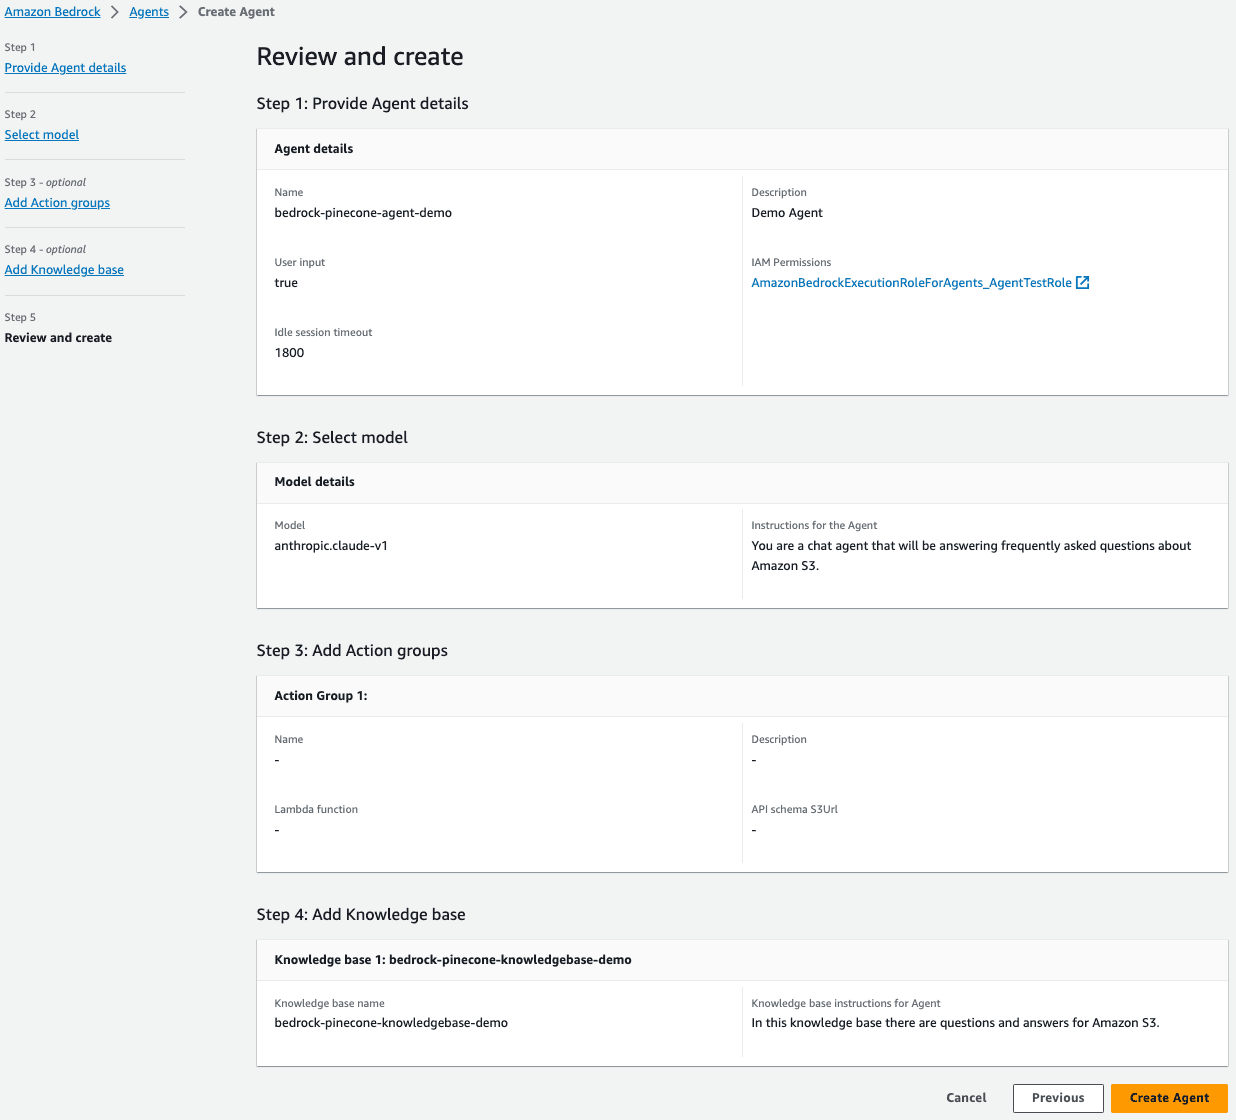Click the orange Create Agent button
1236x1120 pixels.
[1169, 1098]
